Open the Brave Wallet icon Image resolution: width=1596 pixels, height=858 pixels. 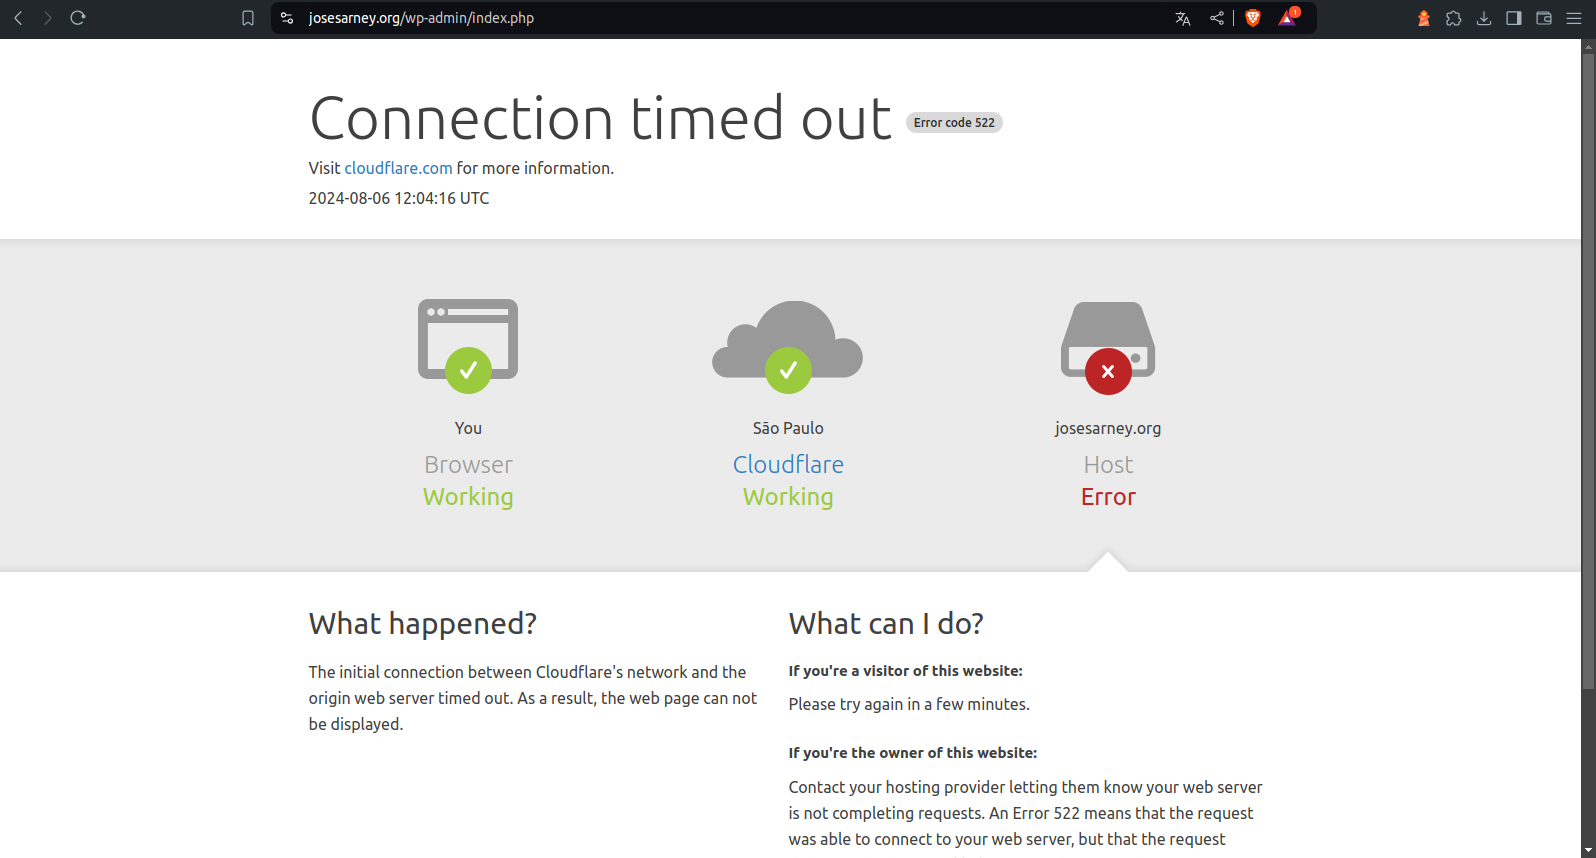coord(1544,18)
